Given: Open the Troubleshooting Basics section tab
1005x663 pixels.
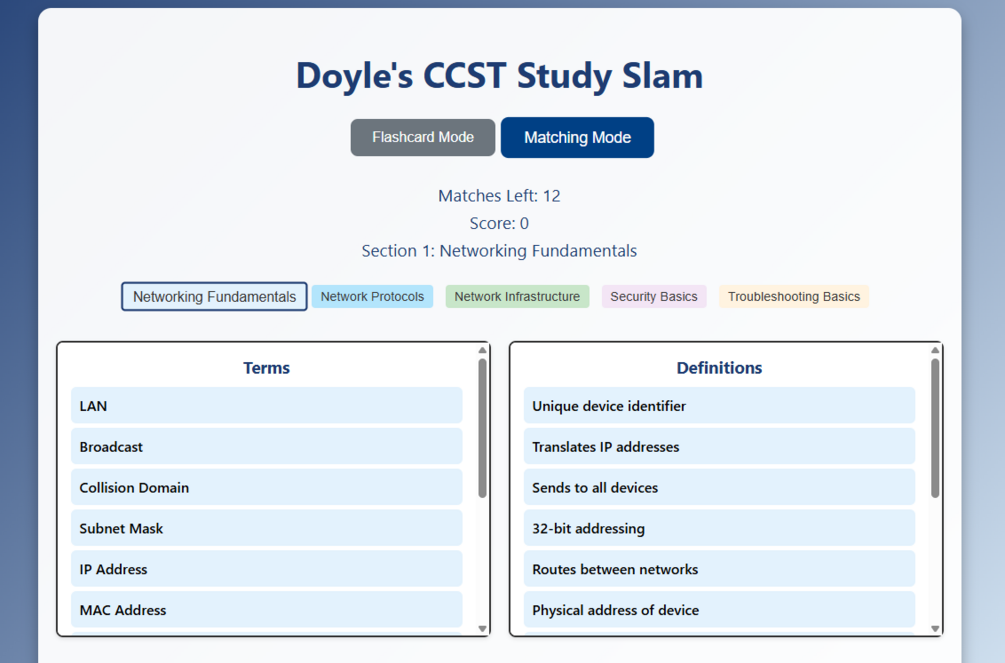Looking at the screenshot, I should tap(793, 297).
